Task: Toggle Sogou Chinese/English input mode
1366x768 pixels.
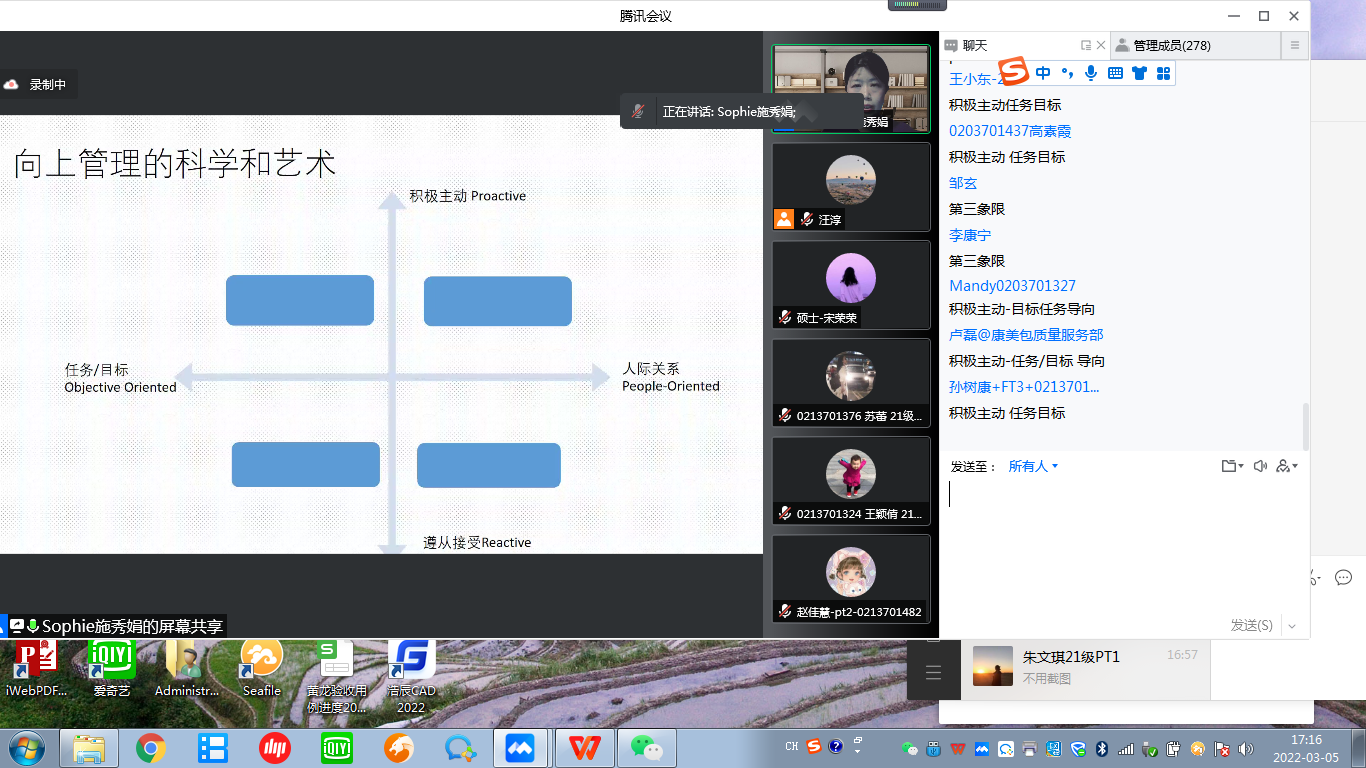Action: point(1043,73)
